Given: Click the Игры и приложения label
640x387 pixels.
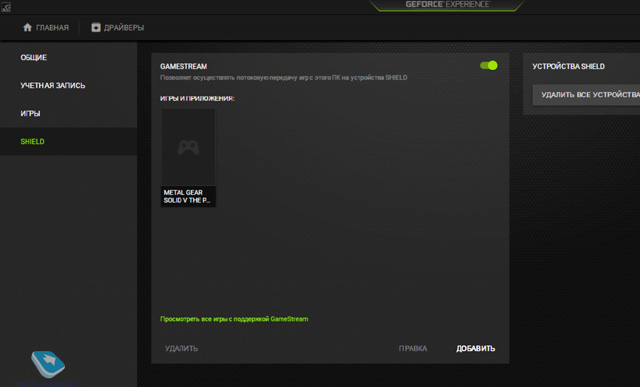Looking at the screenshot, I should click(x=197, y=98).
